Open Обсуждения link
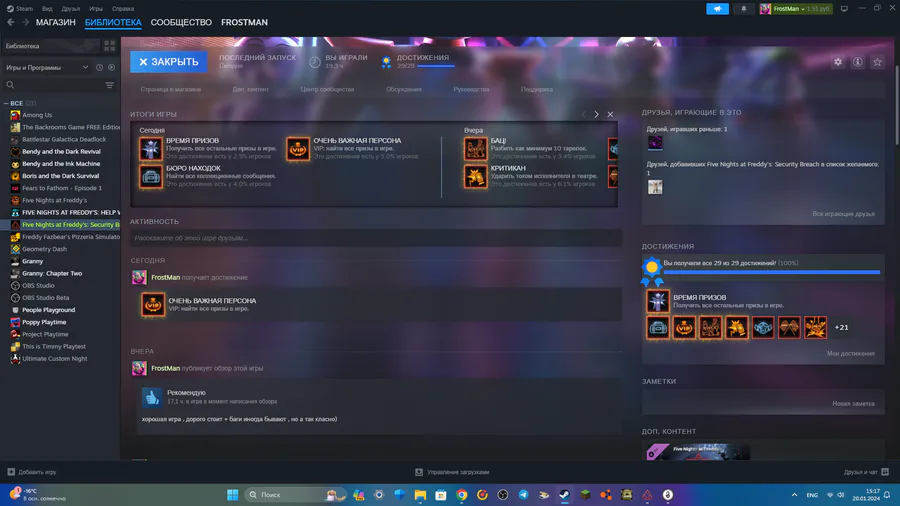This screenshot has height=506, width=900. tap(404, 89)
